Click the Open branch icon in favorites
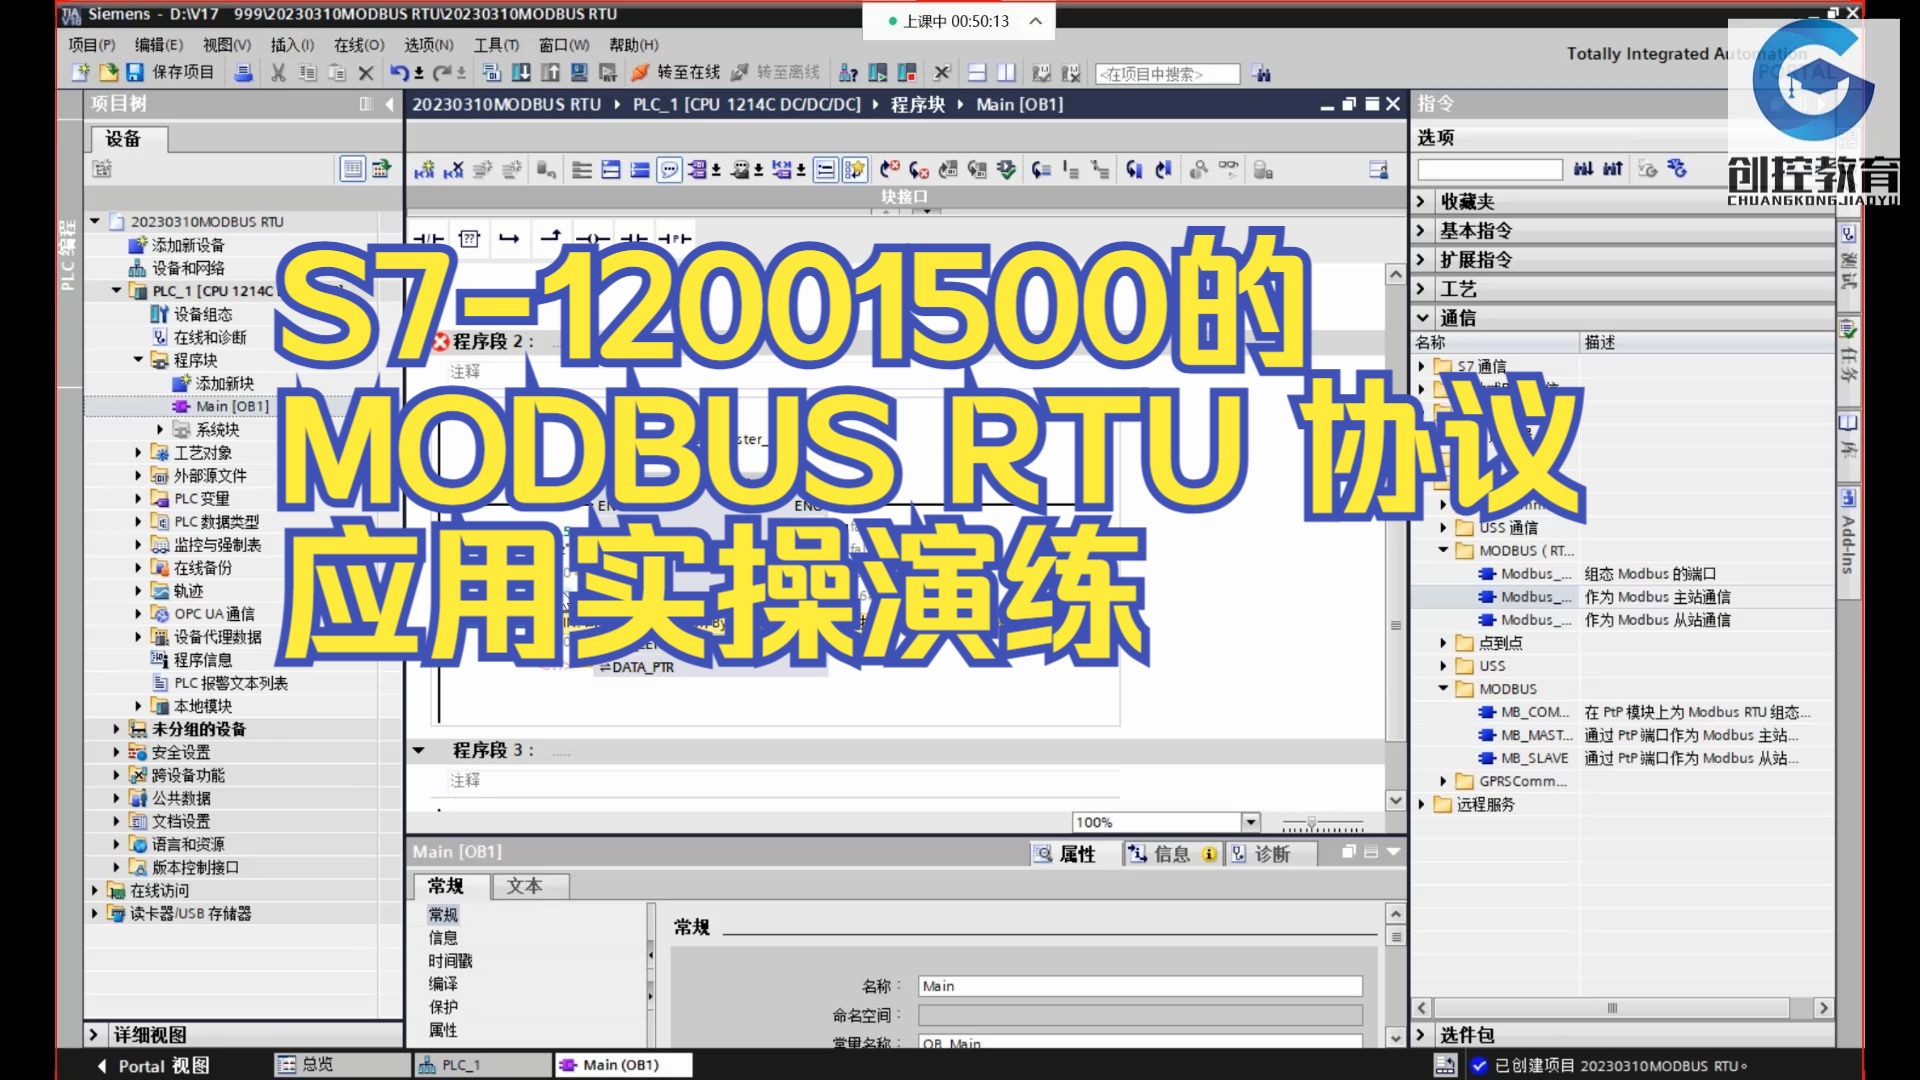 (x=509, y=238)
